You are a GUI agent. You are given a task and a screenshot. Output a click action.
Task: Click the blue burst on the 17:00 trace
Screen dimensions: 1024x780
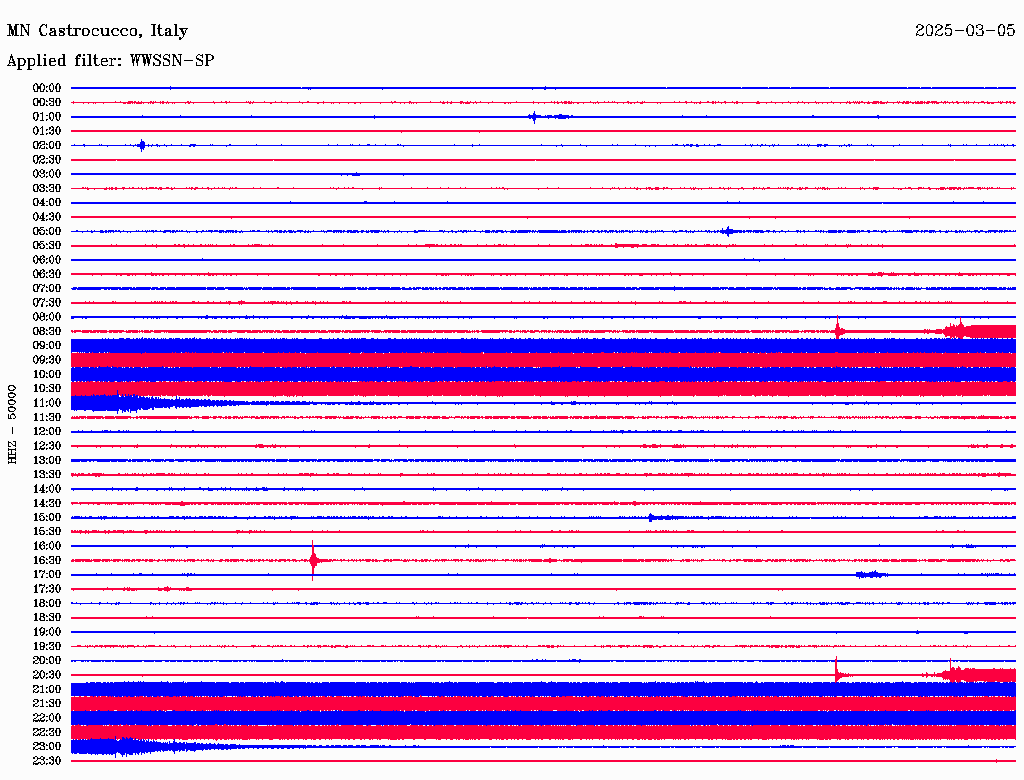pos(871,575)
